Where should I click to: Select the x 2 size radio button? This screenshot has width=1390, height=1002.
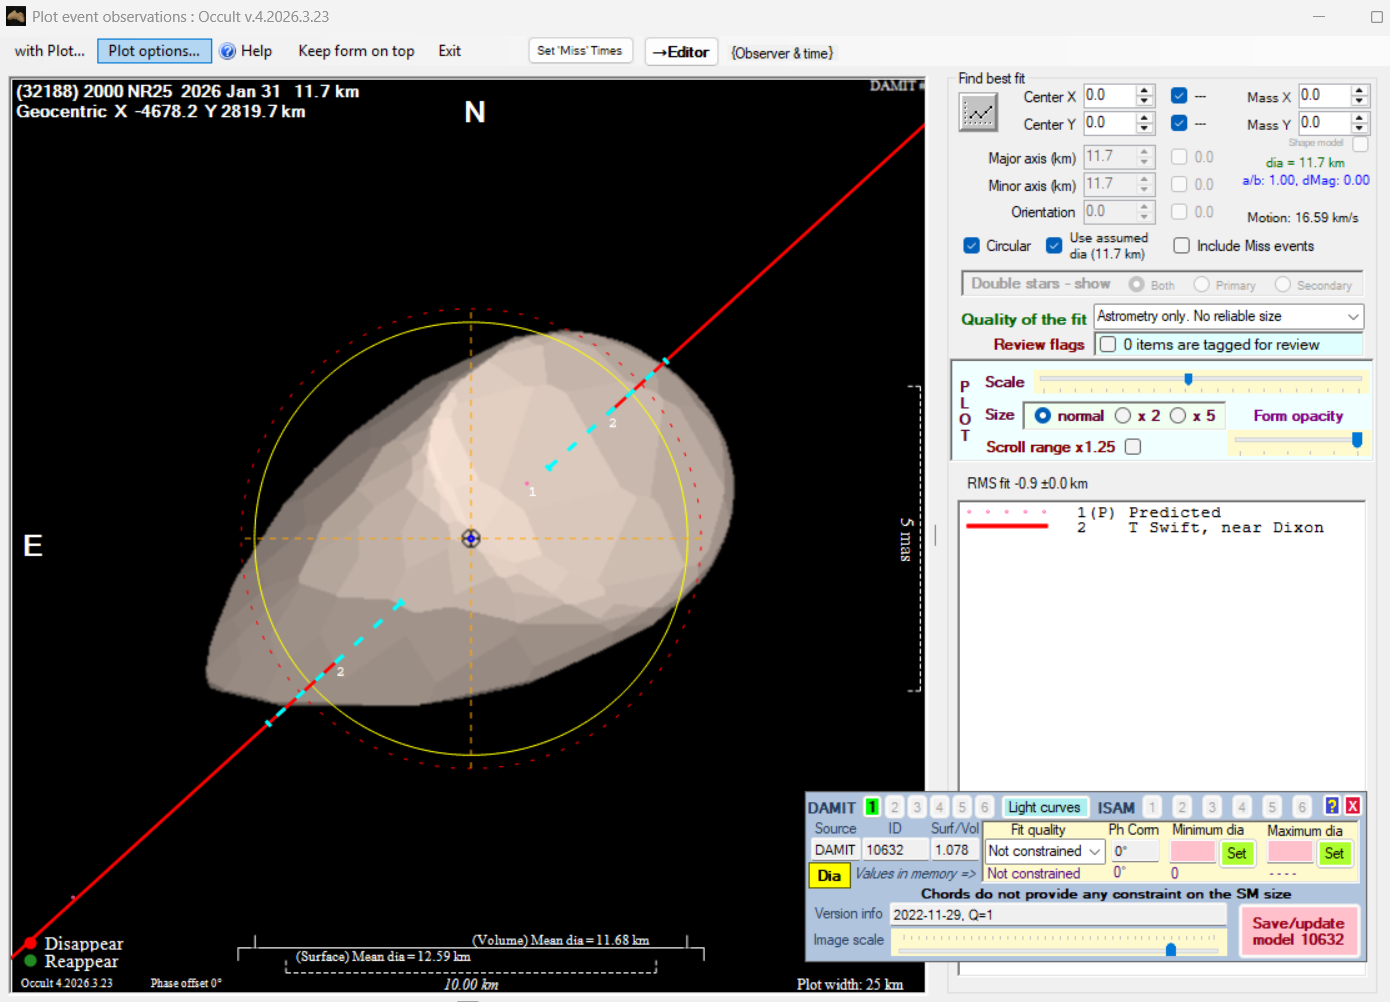pyautogui.click(x=1123, y=416)
